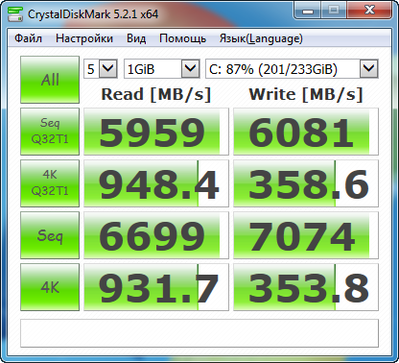
Task: Start the 4K Q32T1 test
Action: [x=50, y=183]
